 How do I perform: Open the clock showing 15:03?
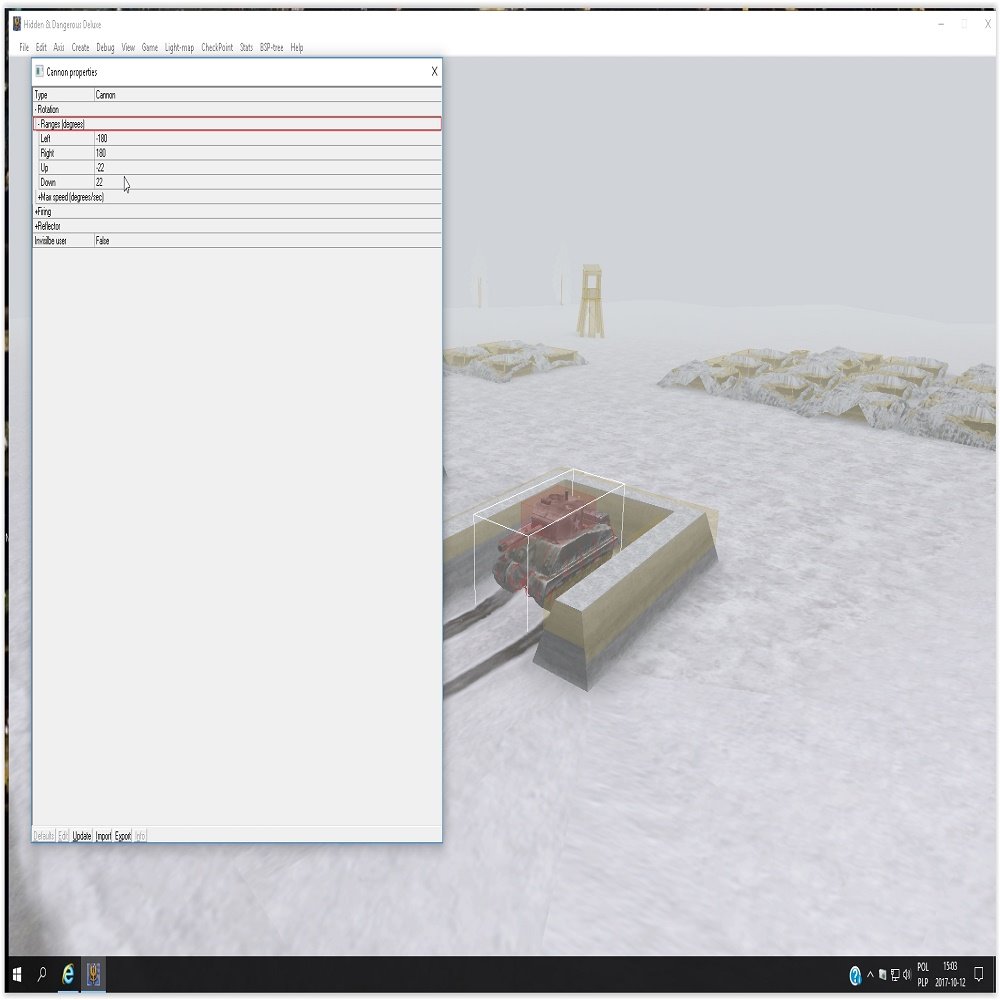click(x=950, y=974)
